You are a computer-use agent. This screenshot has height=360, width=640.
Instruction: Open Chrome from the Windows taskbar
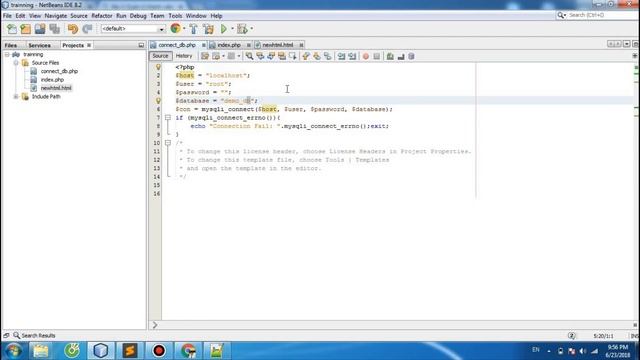coord(188,351)
